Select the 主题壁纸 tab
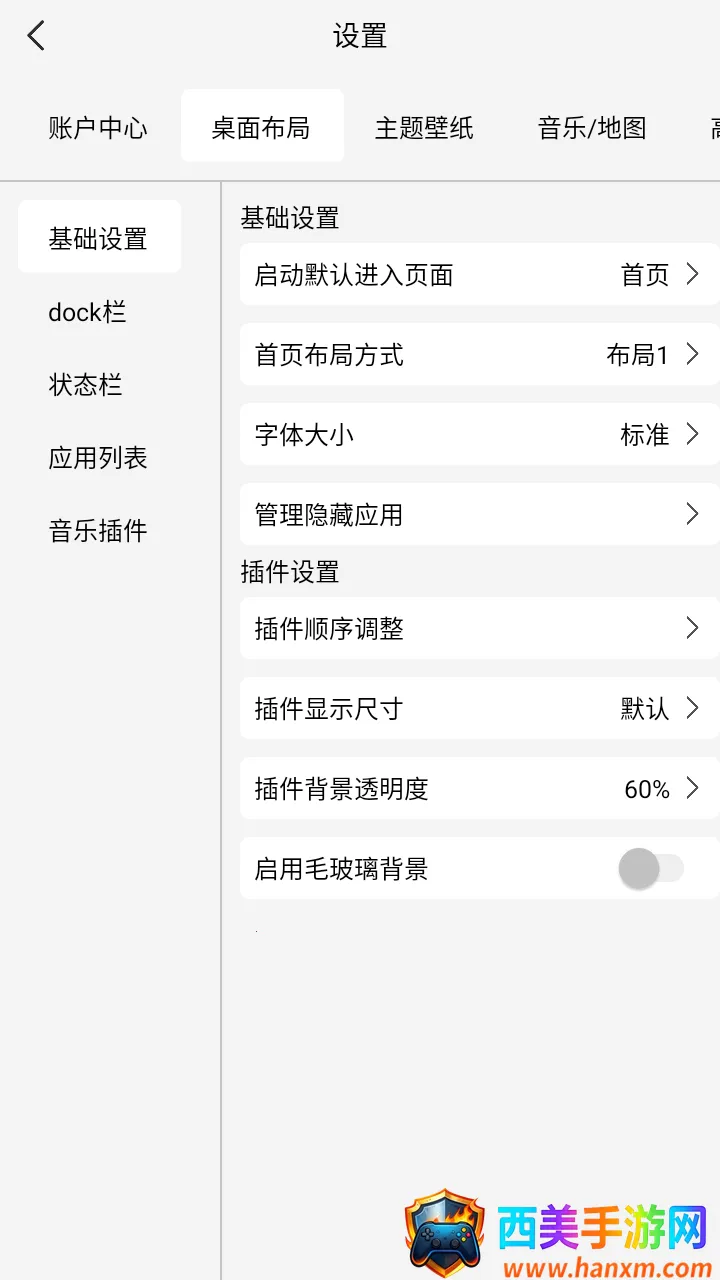720x1280 pixels. click(424, 128)
